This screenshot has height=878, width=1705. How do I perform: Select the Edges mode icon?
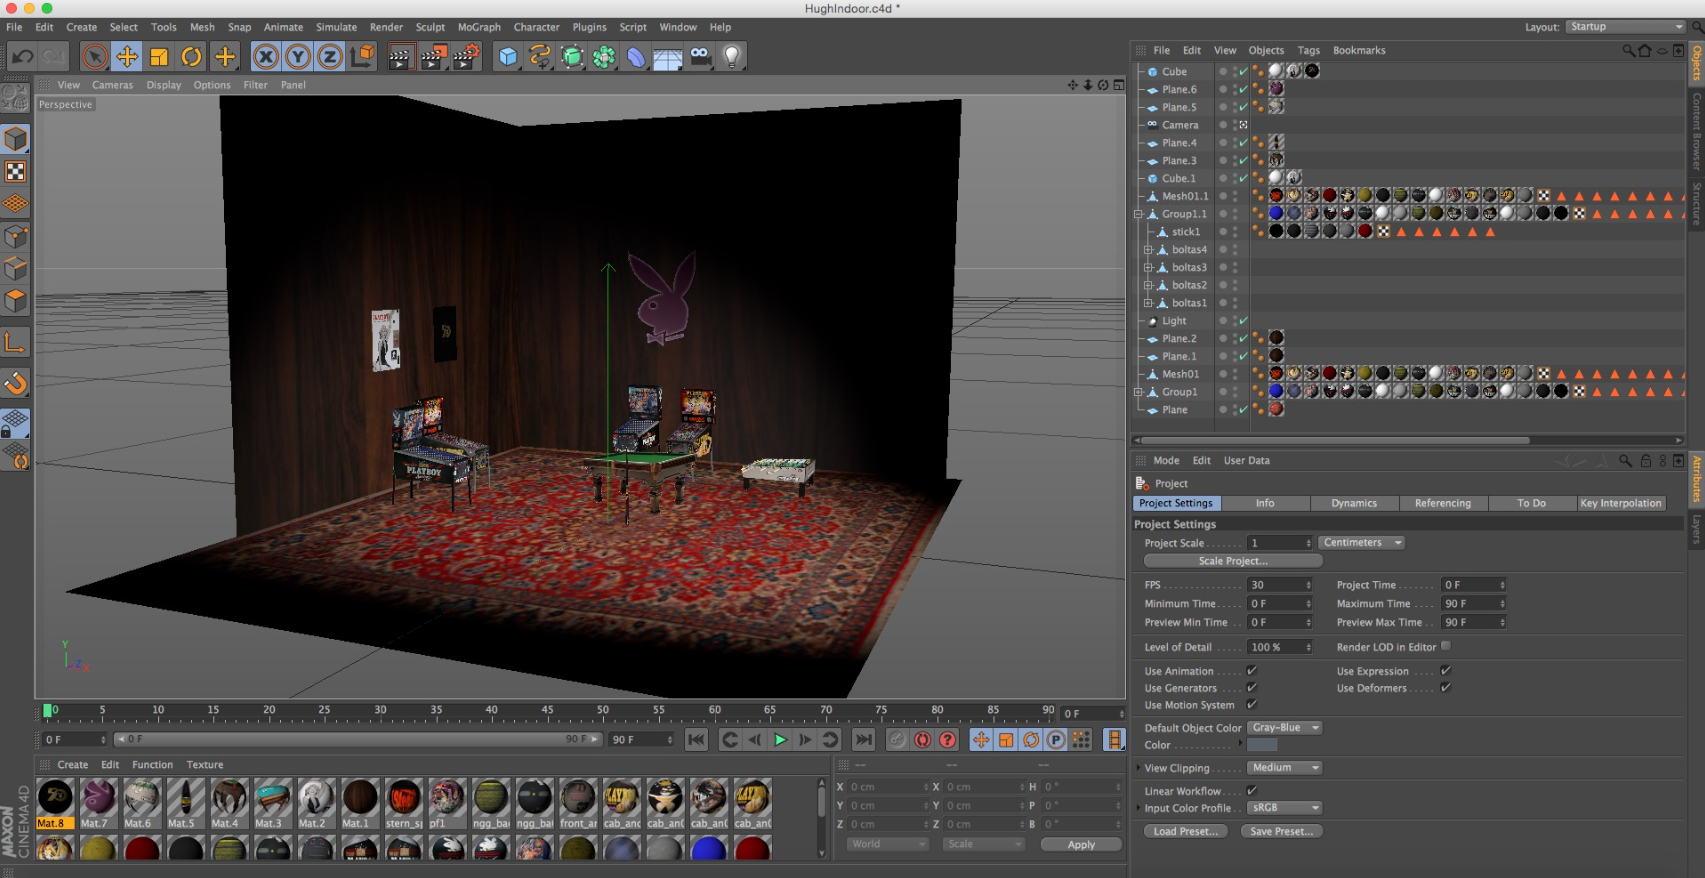pyautogui.click(x=15, y=269)
